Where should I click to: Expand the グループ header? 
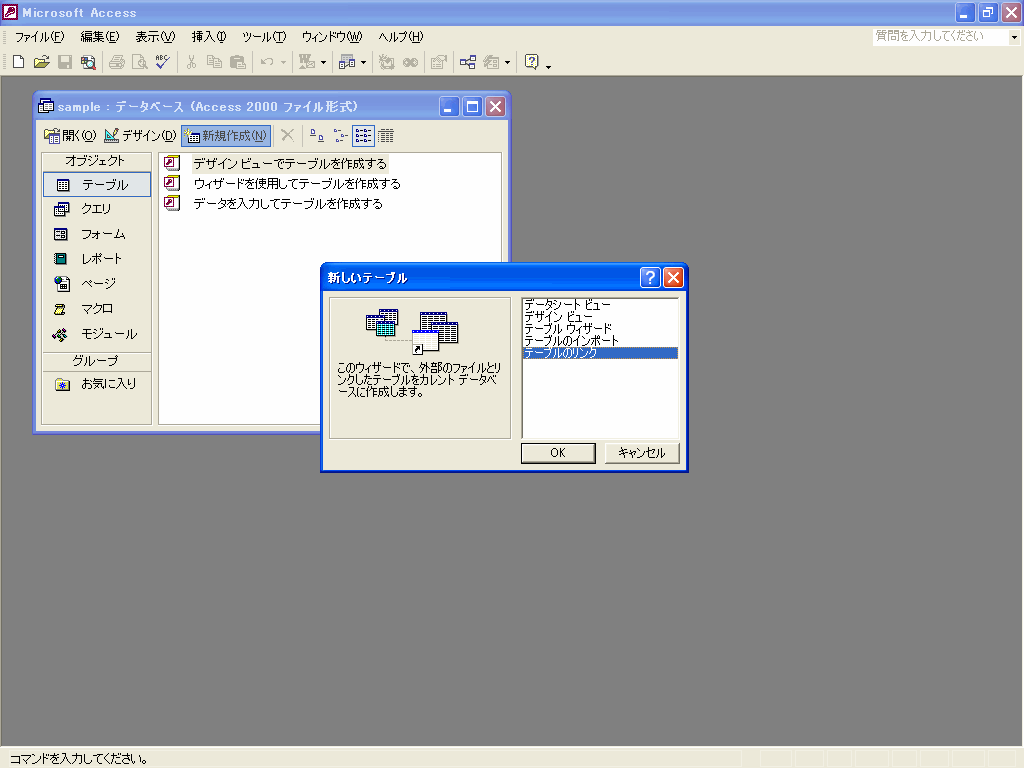click(97, 360)
